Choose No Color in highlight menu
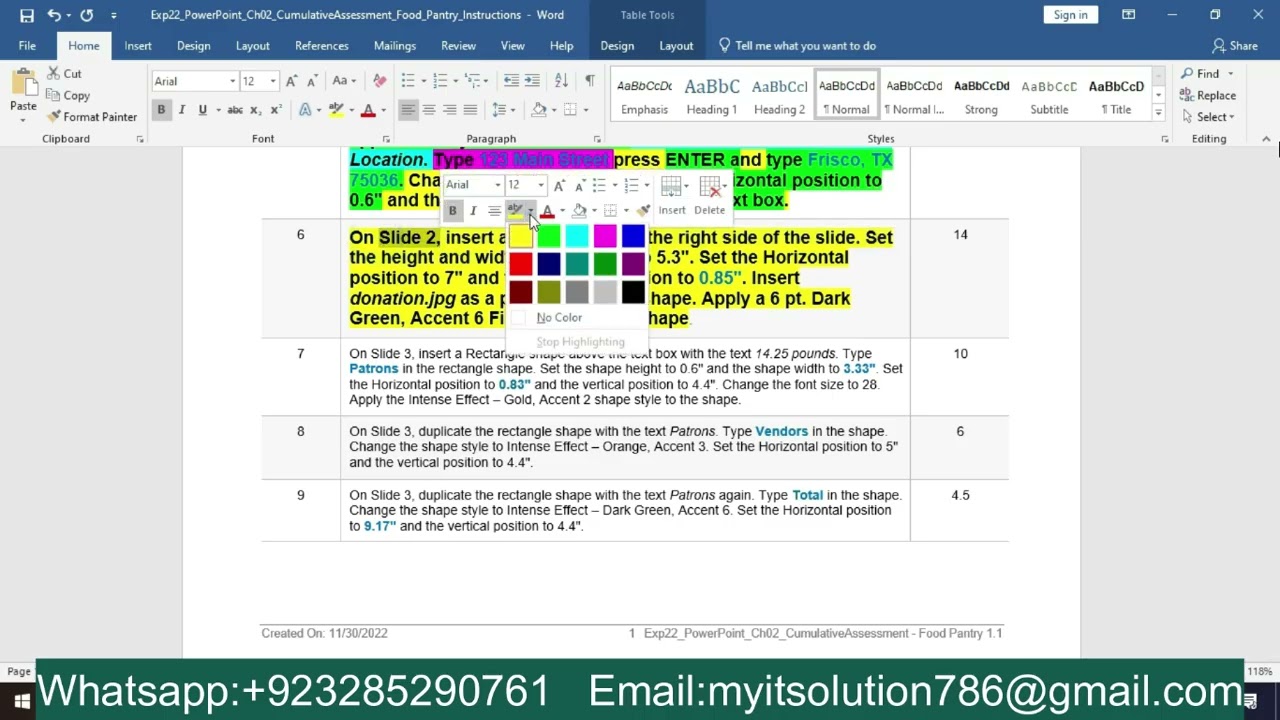Image resolution: width=1280 pixels, height=720 pixels. pos(559,318)
